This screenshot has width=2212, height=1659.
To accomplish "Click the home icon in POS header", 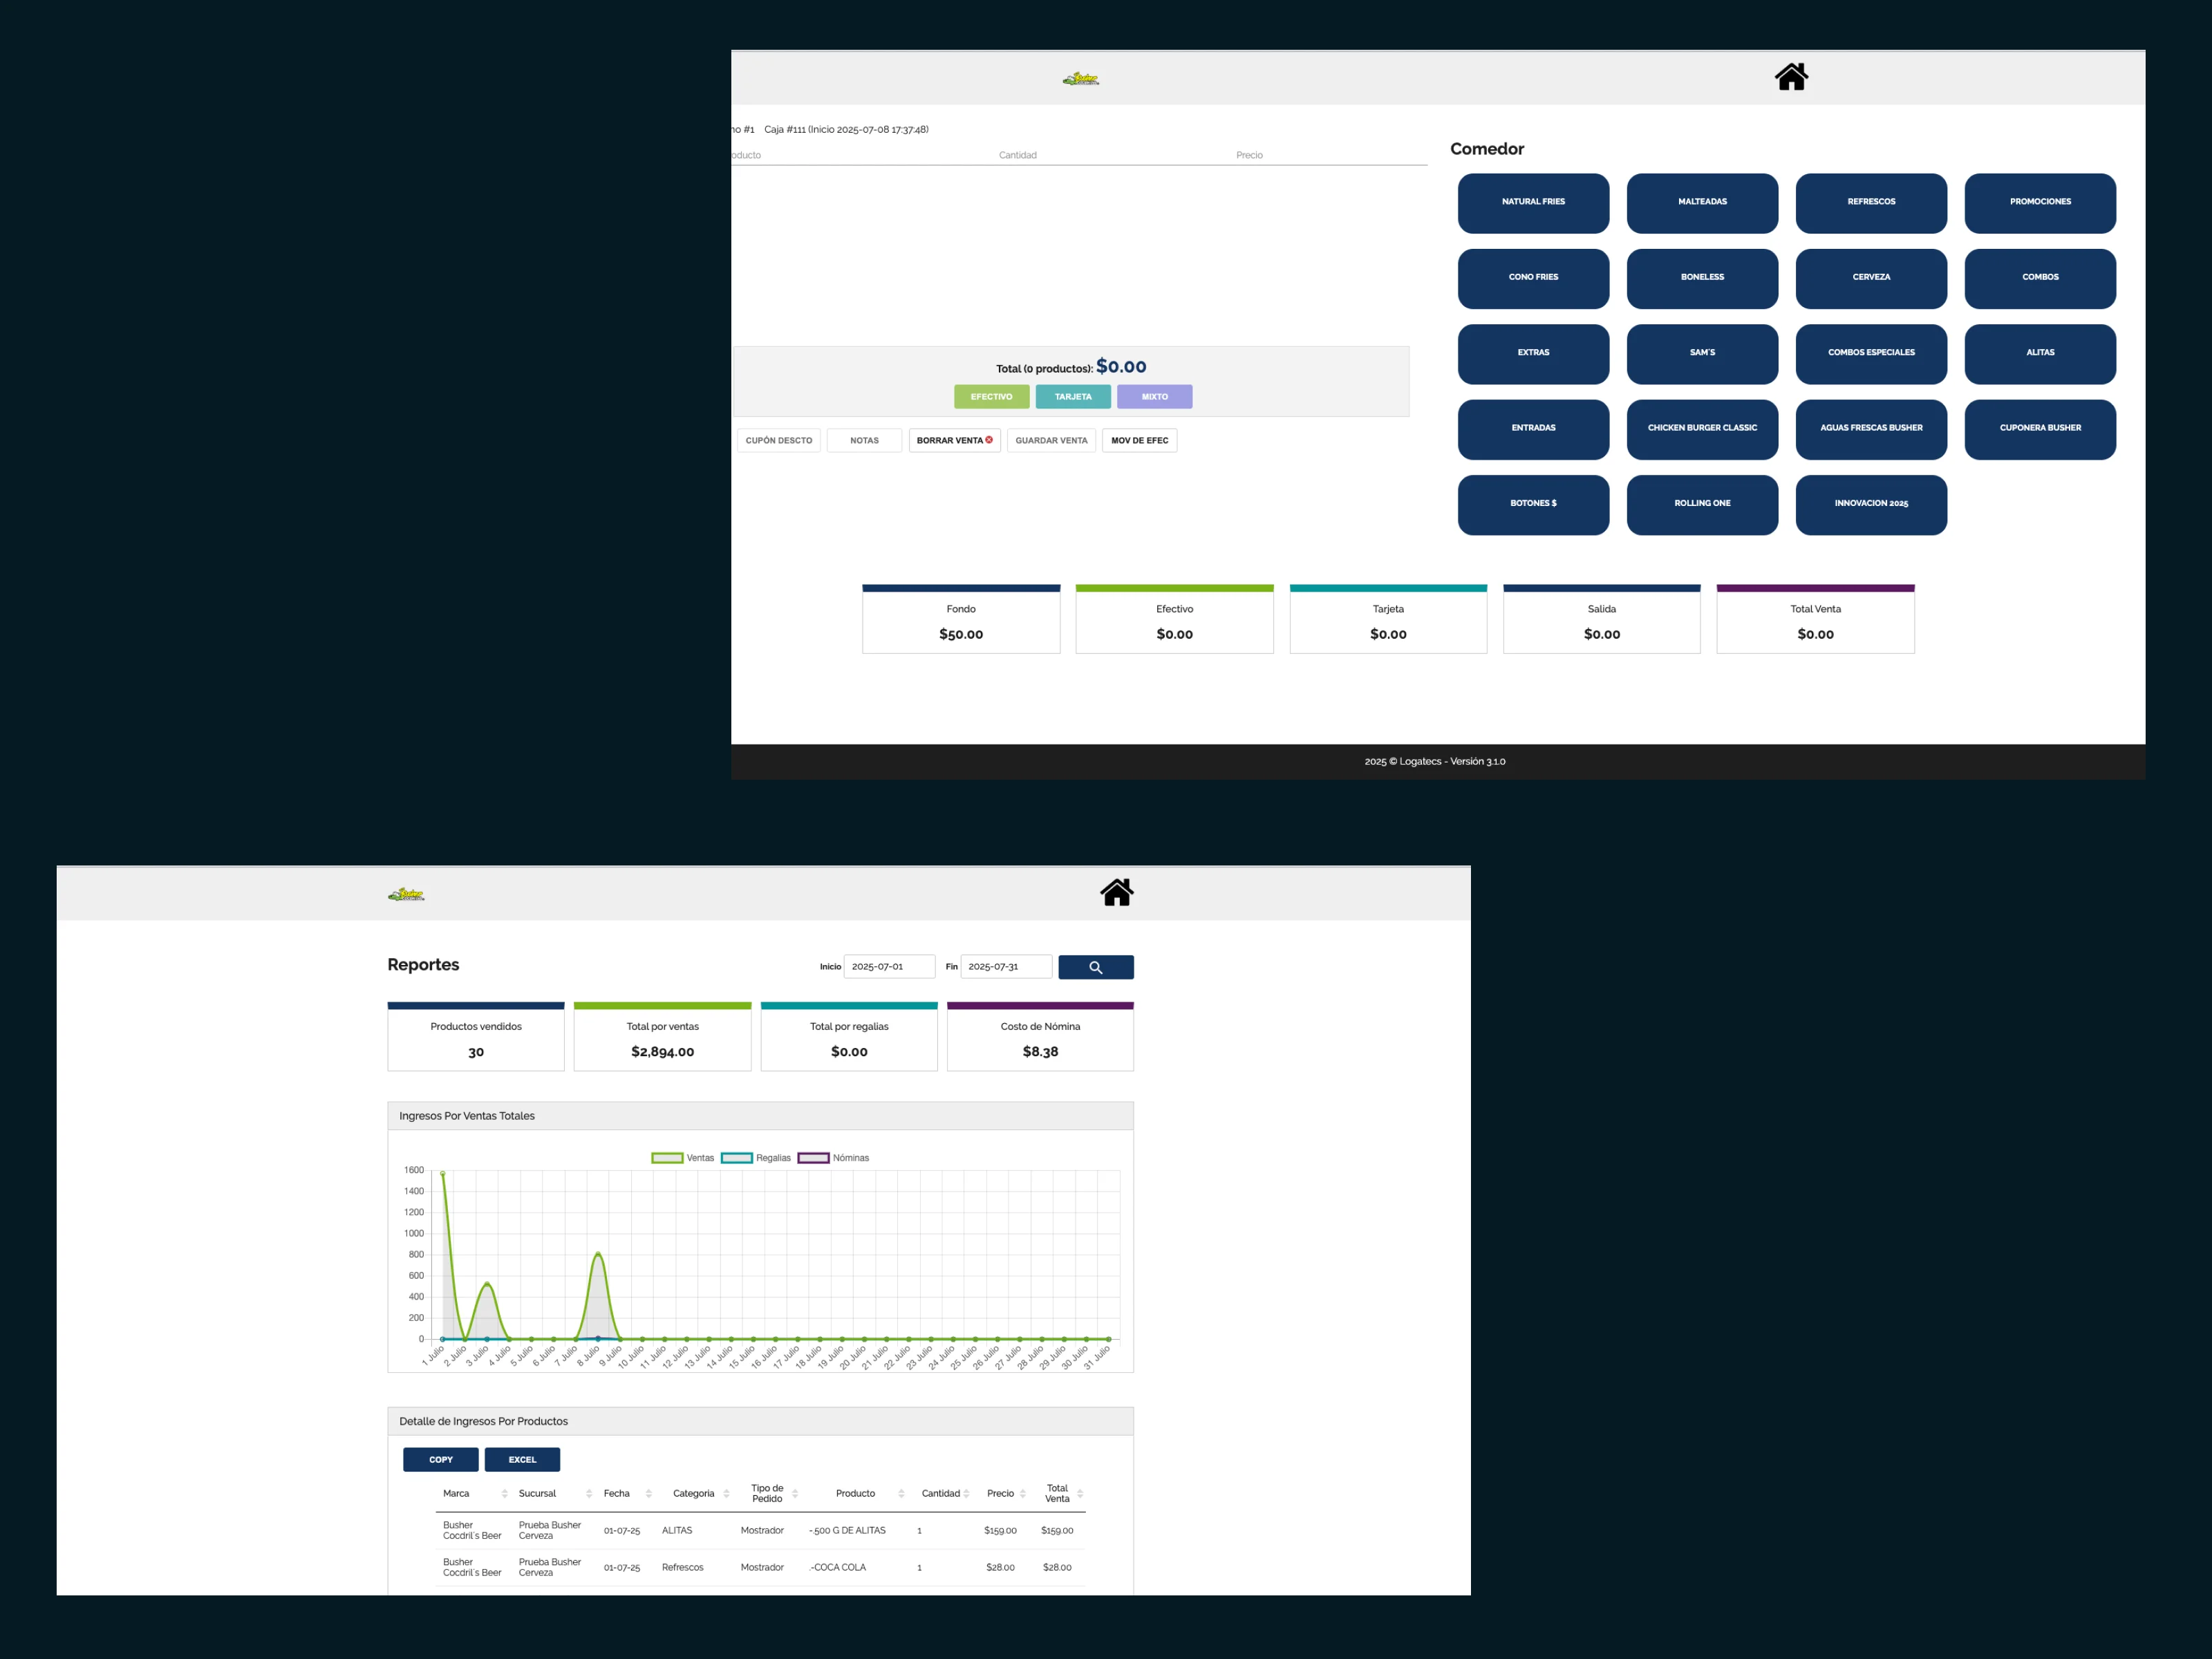I will [1791, 77].
